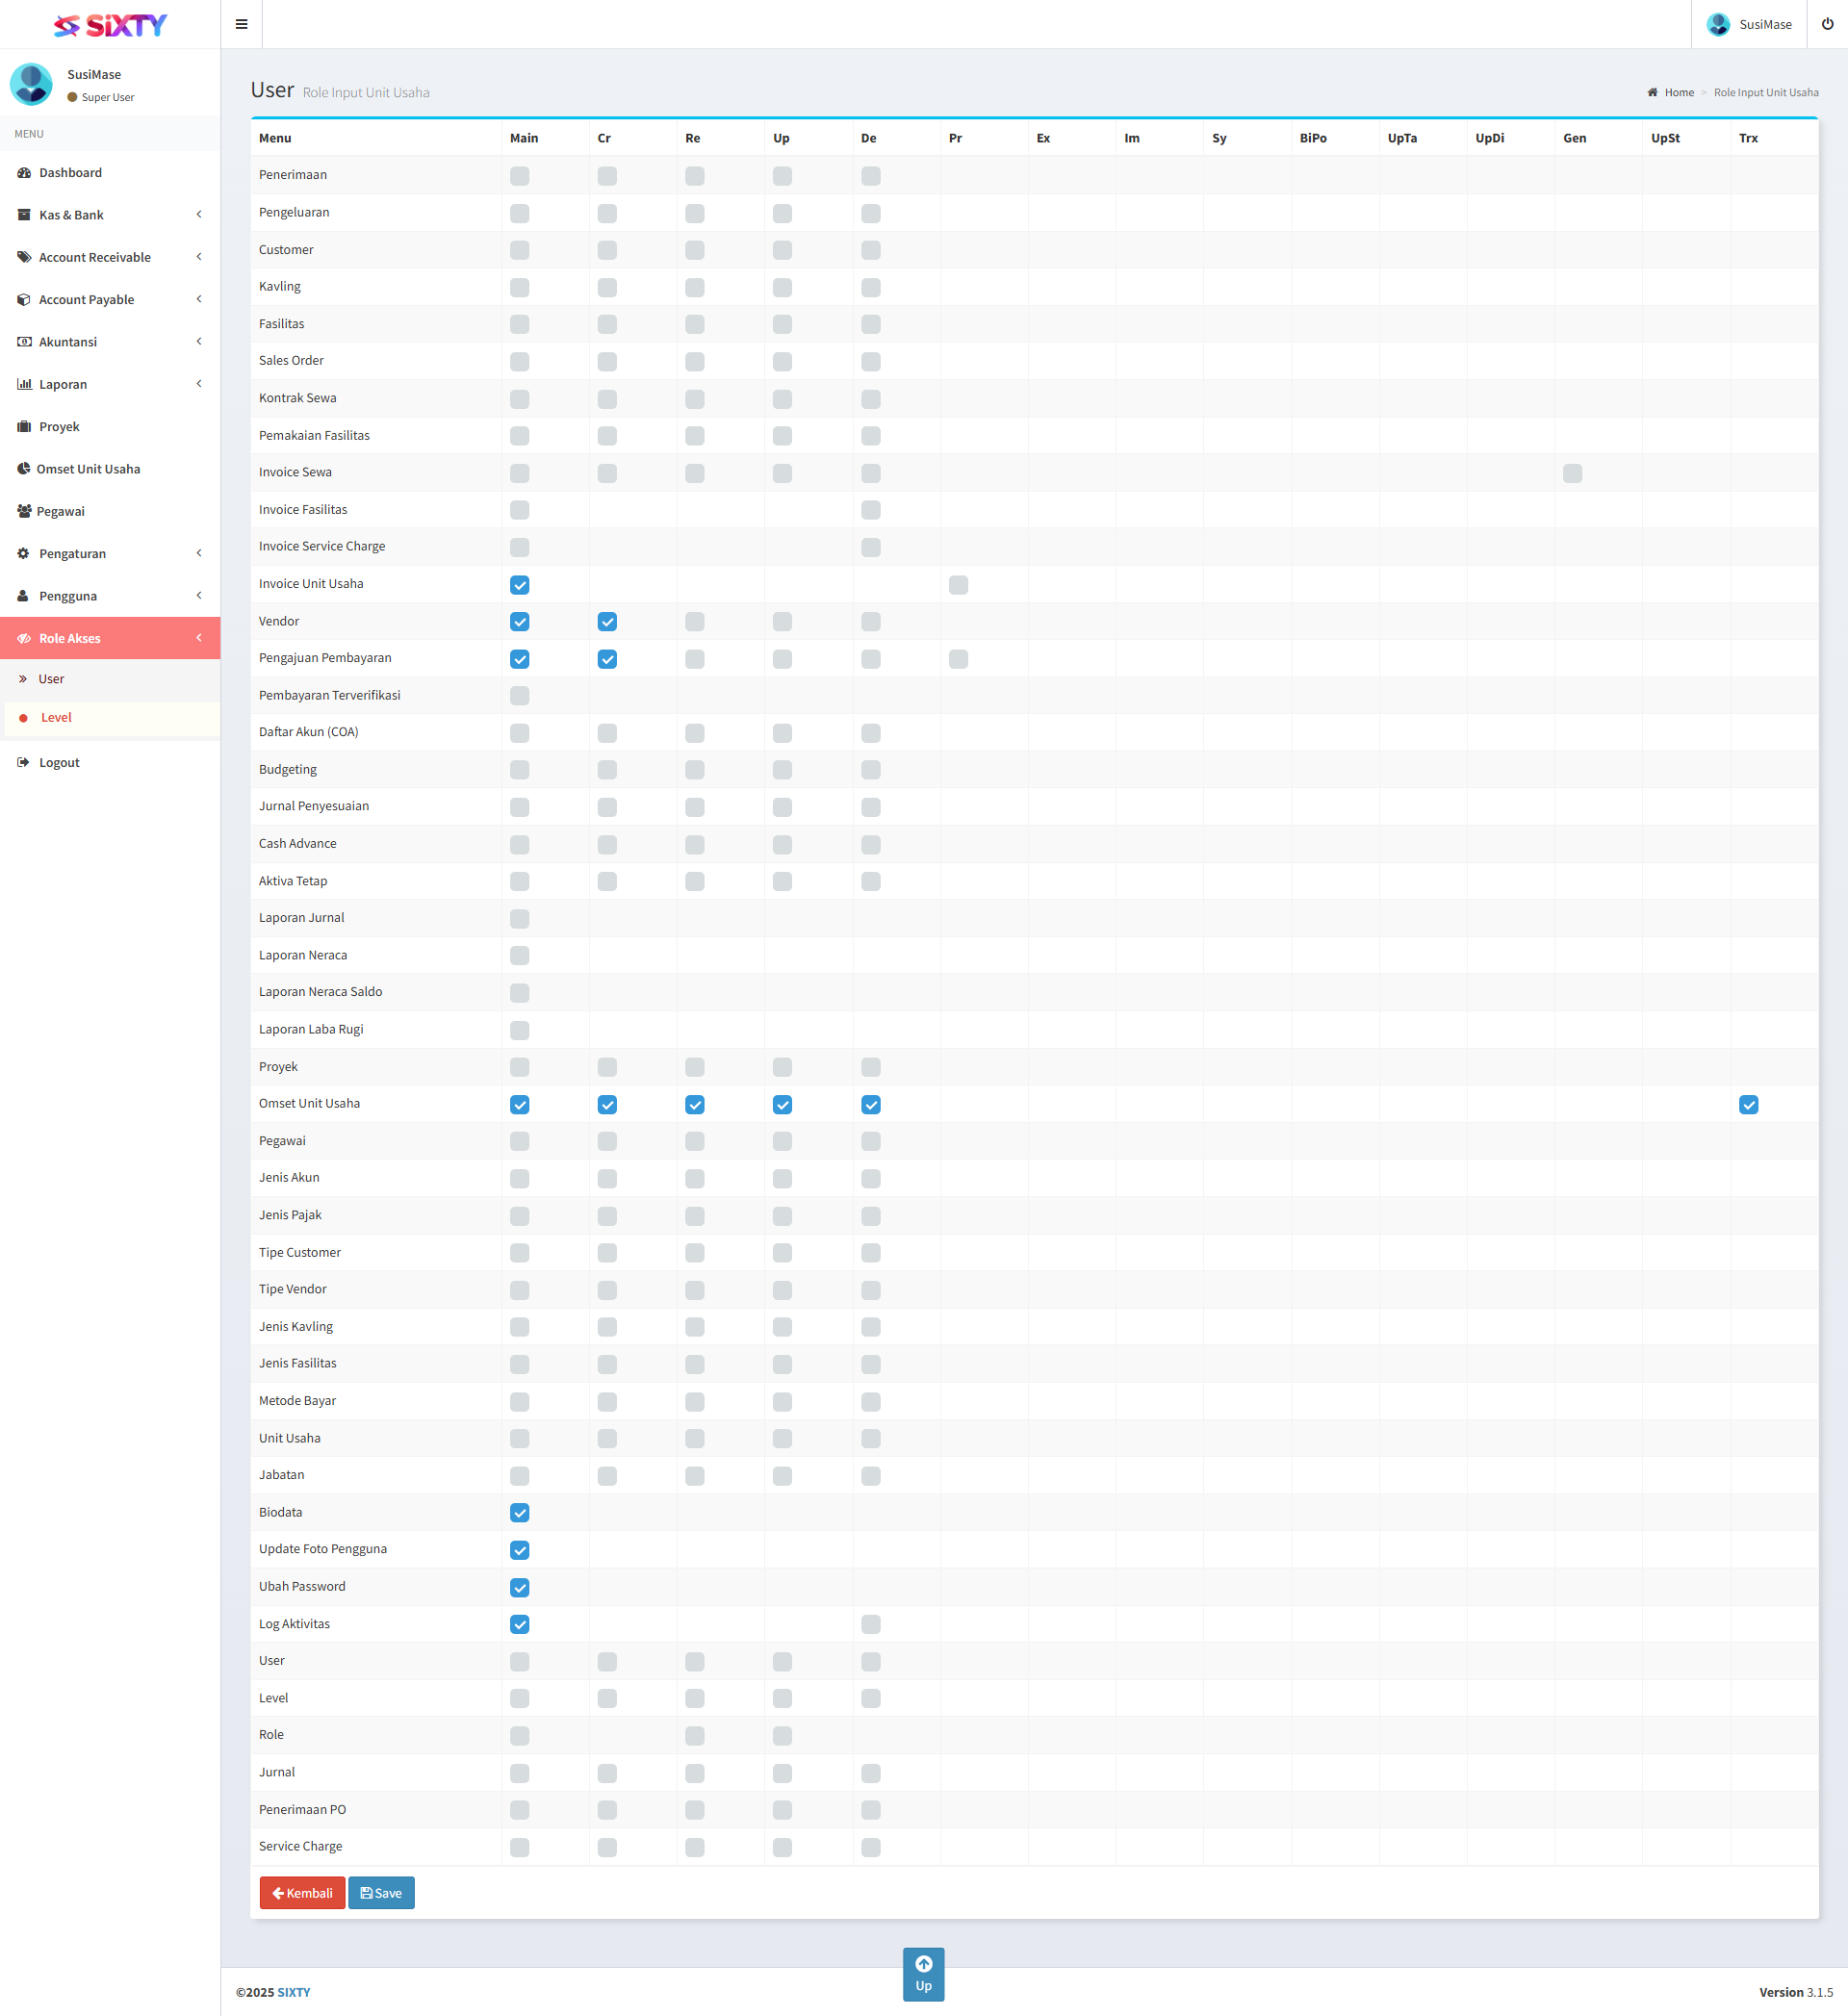Click the Up arrow scroll-to-top button

tap(923, 1973)
